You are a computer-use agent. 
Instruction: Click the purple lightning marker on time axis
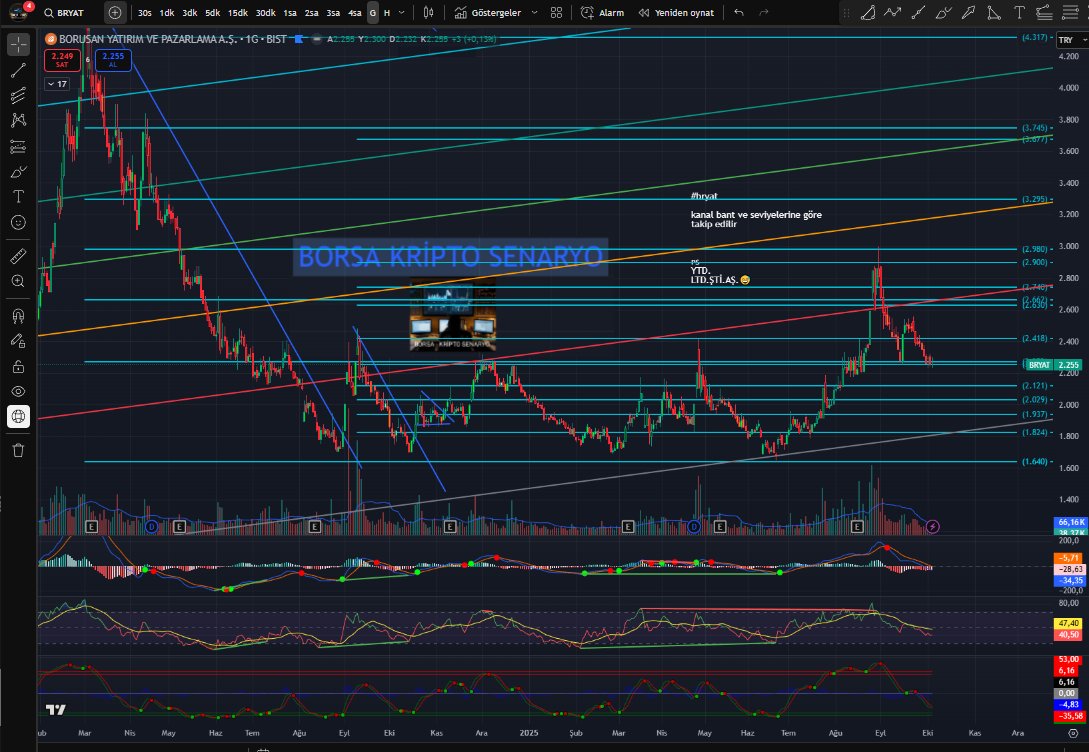tap(933, 527)
